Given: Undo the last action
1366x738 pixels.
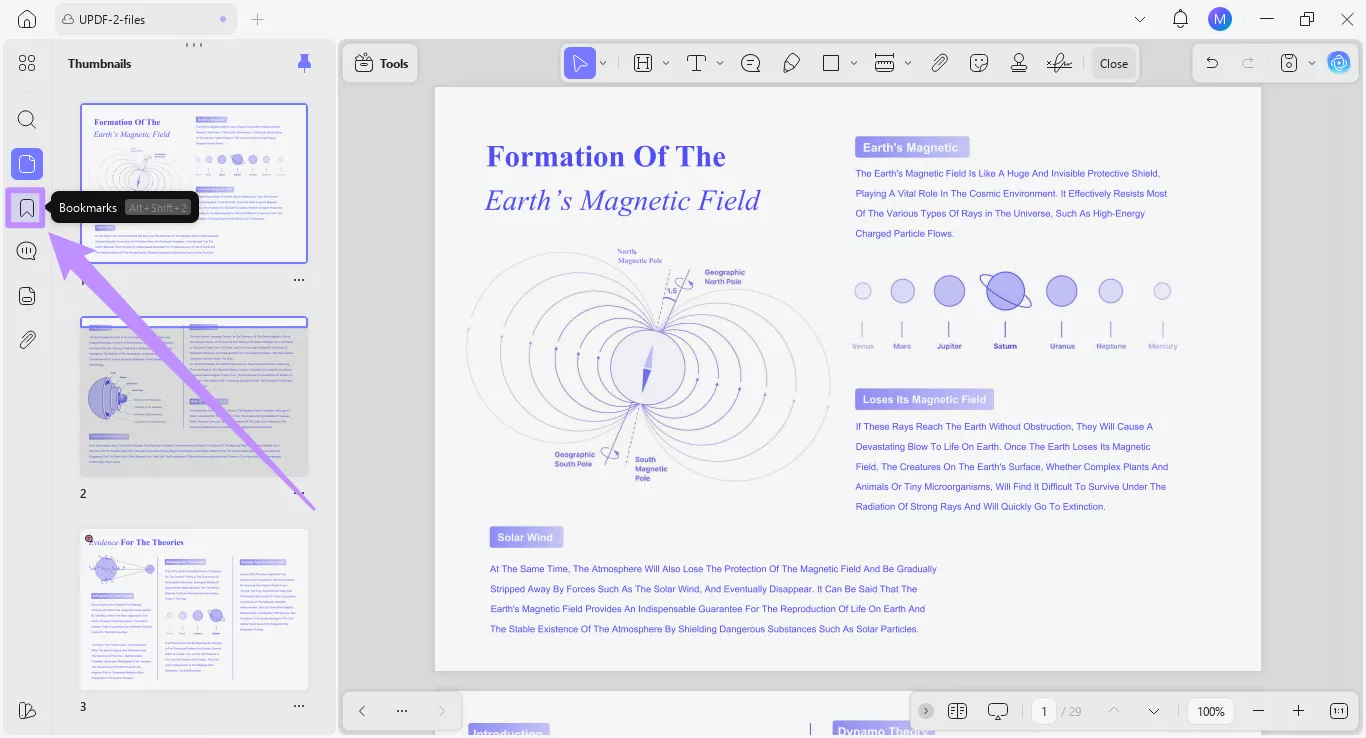Looking at the screenshot, I should pos(1212,63).
